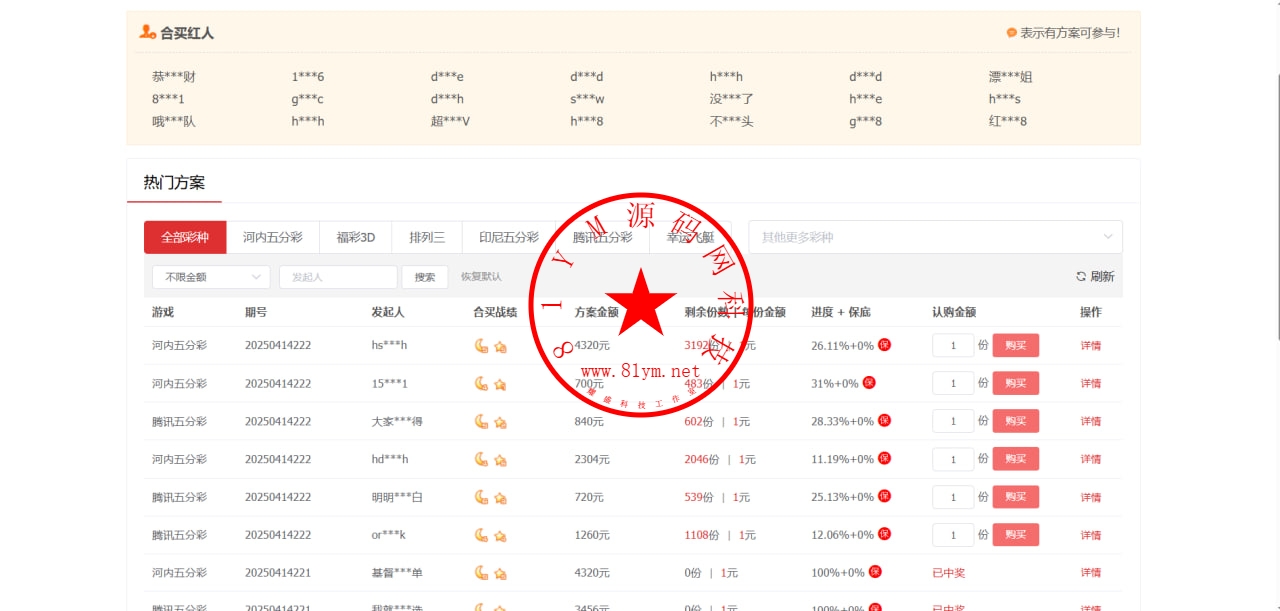View 详情 for the or***k plan
1280x611 pixels.
pyautogui.click(x=1090, y=535)
